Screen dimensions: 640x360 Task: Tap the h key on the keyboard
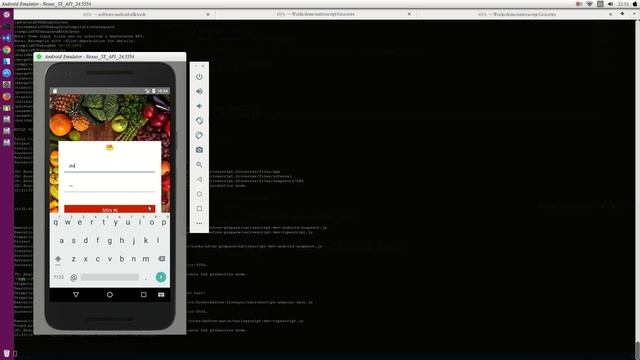point(122,240)
